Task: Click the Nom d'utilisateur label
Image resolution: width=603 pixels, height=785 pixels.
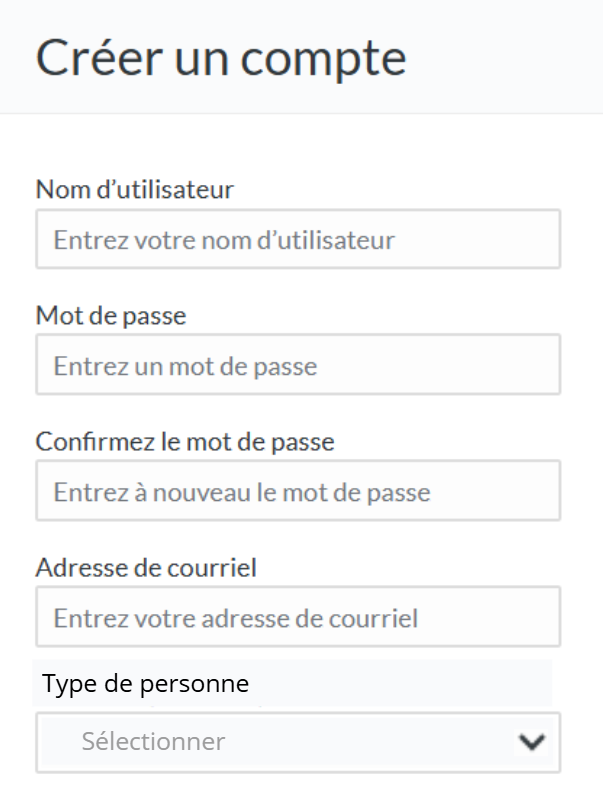Action: (135, 188)
